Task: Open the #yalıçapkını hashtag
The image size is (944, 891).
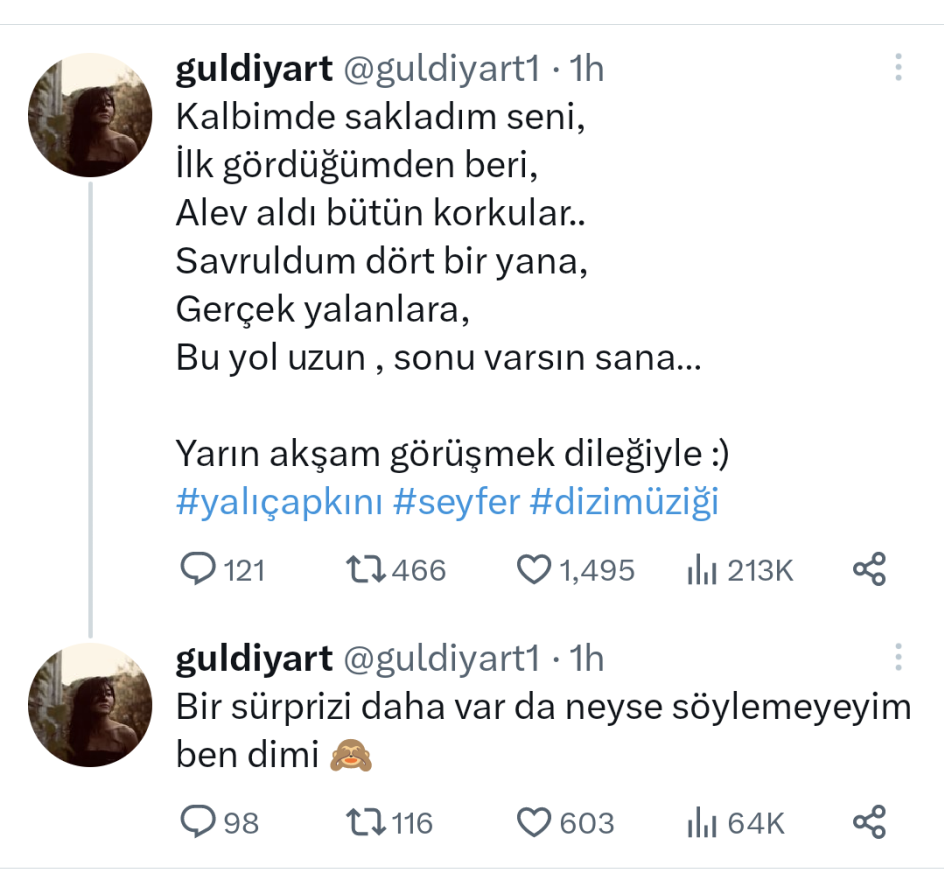Action: [280, 502]
